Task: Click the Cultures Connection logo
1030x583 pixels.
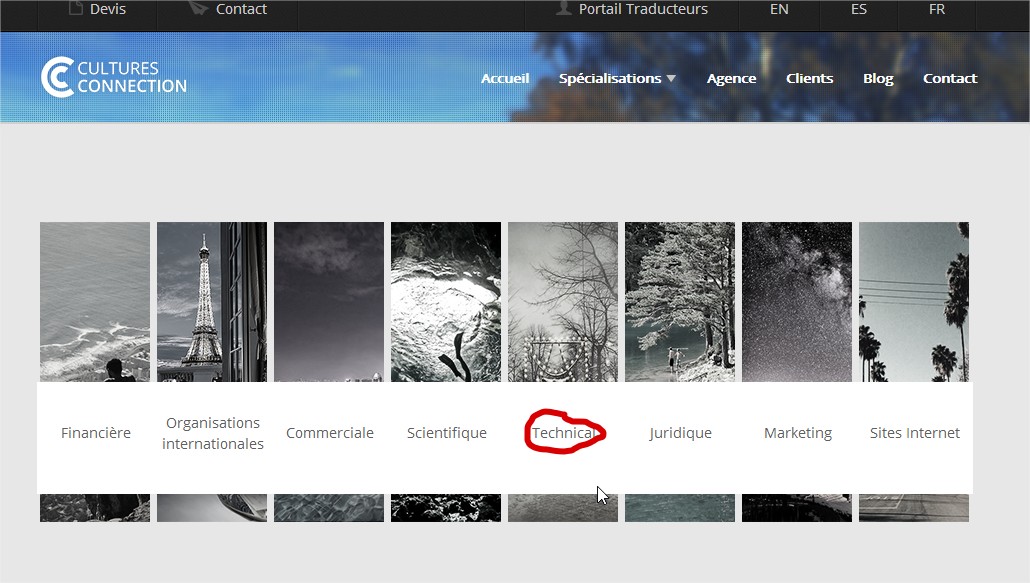Action: [x=113, y=77]
